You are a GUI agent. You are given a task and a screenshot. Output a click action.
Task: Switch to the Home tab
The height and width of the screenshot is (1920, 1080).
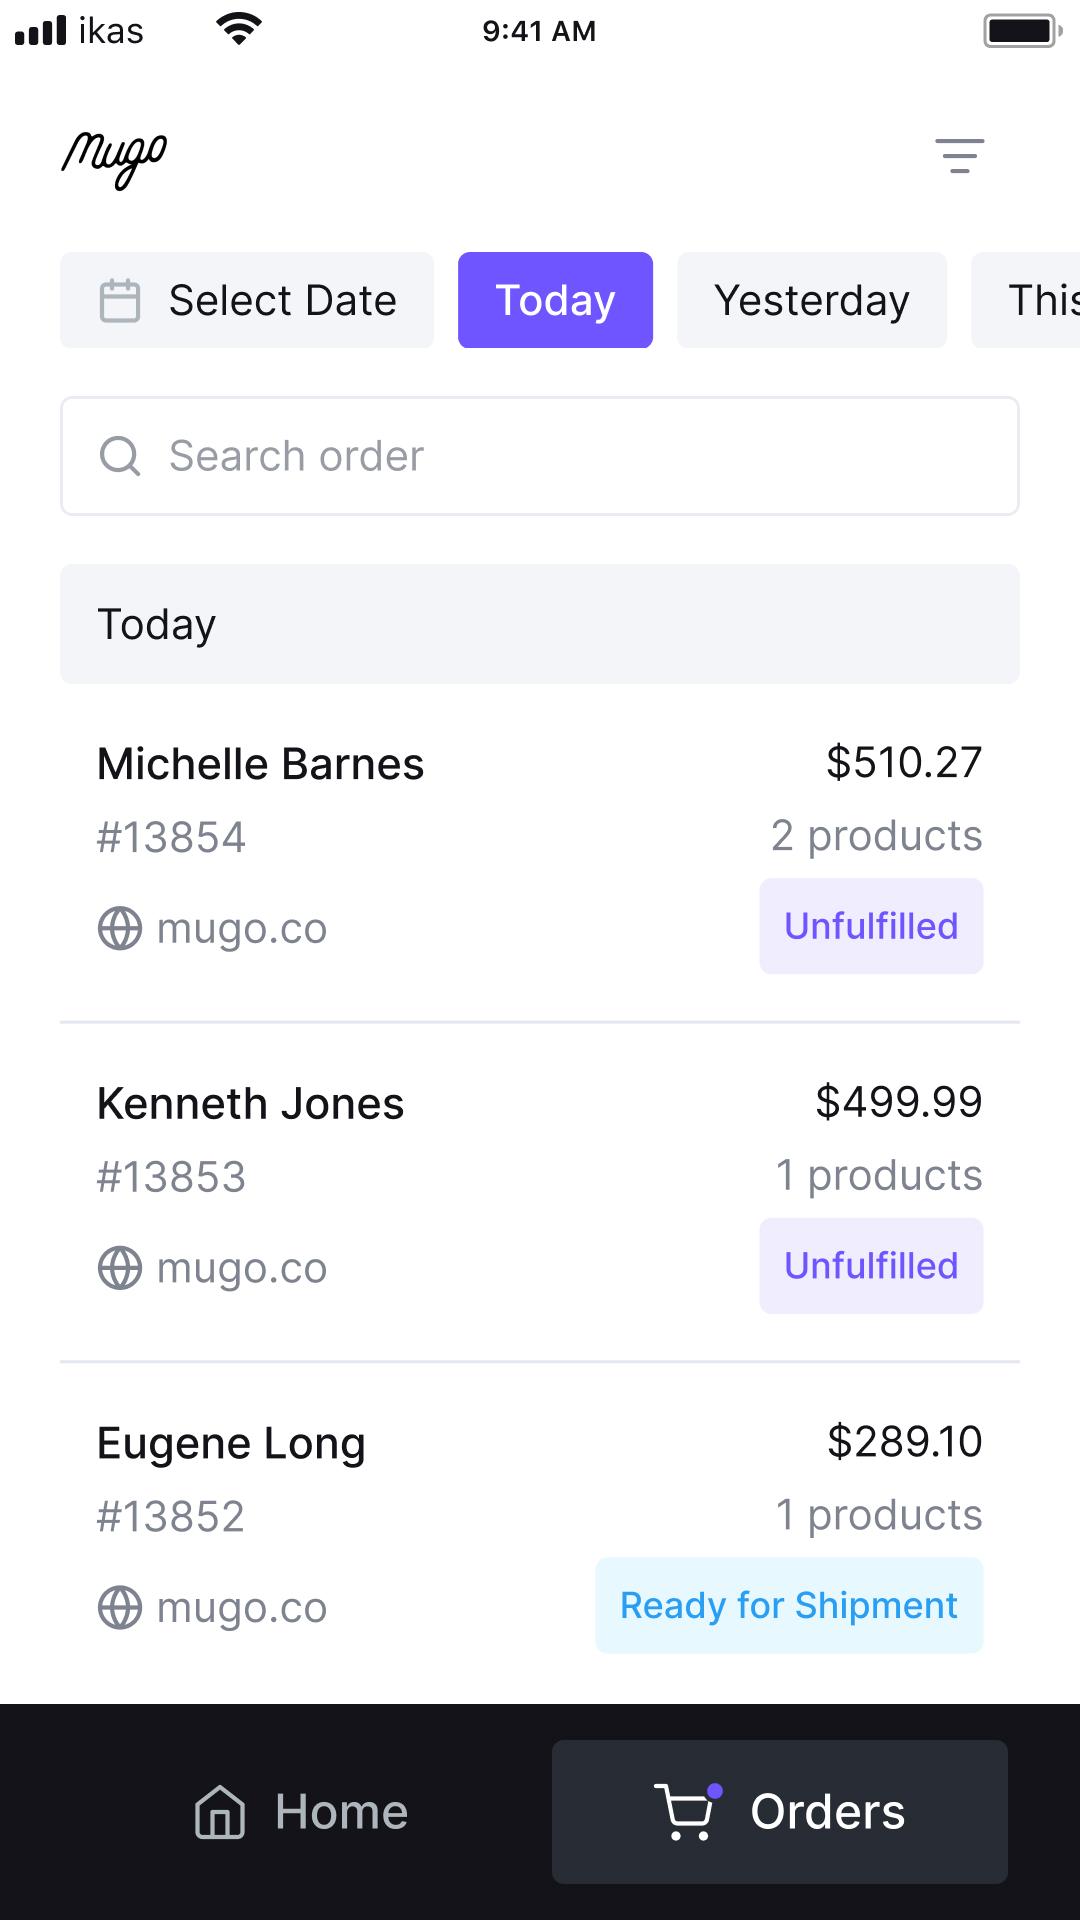300,1812
